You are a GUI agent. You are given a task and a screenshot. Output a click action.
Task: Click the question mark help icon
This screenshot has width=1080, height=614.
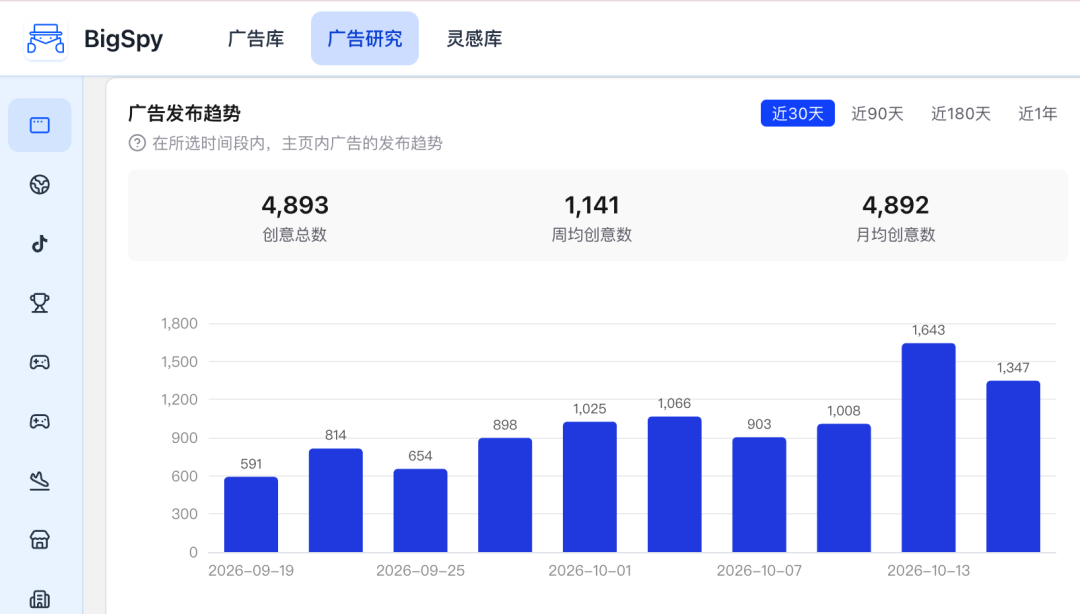pyautogui.click(x=137, y=143)
